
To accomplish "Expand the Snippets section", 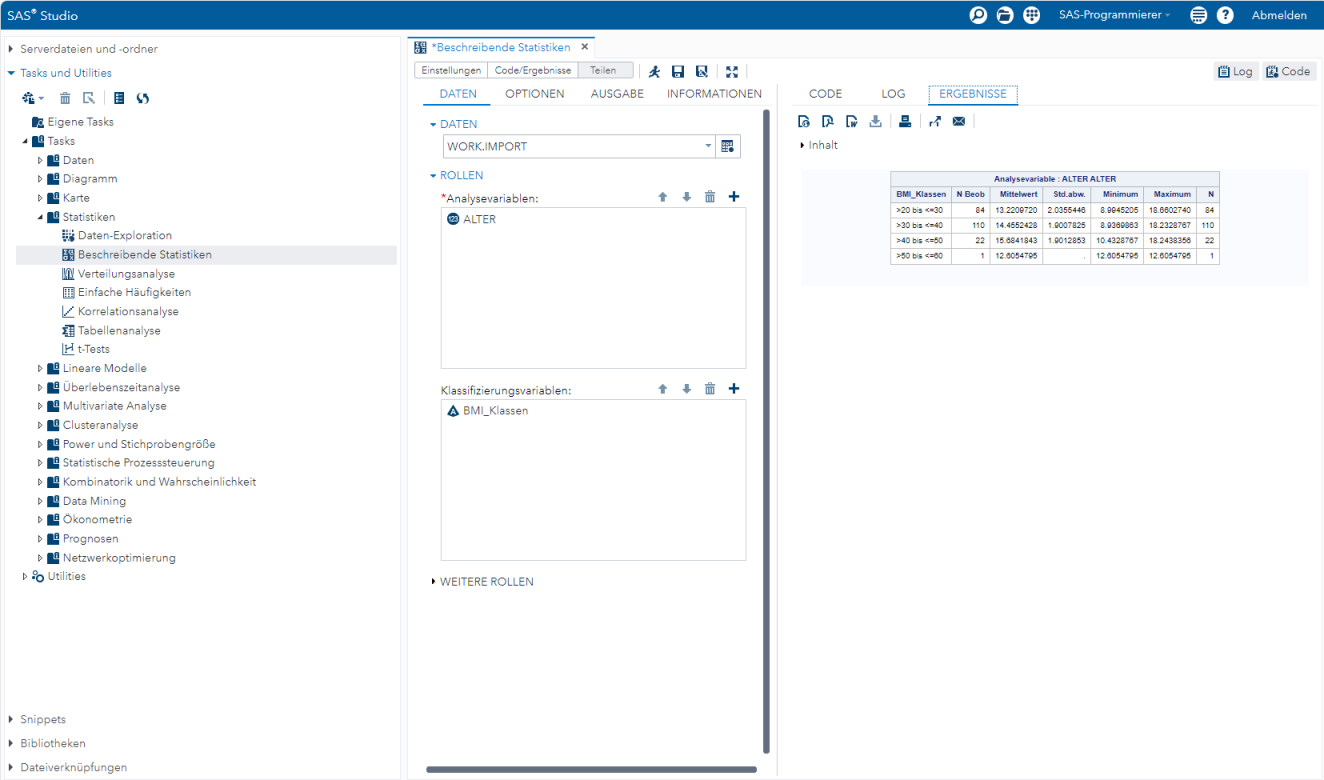I will [x=11, y=719].
